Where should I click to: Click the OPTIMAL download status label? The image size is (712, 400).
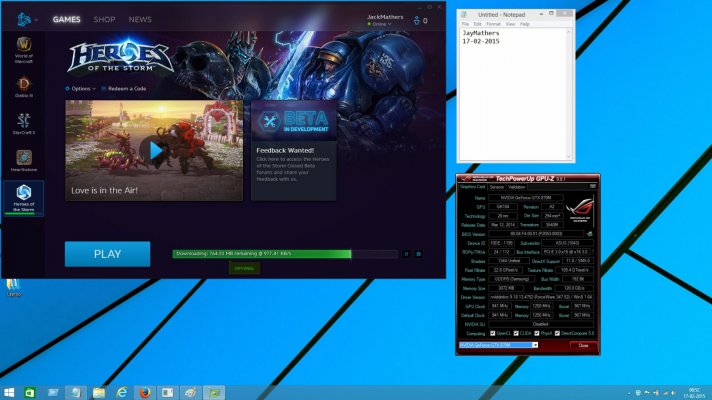[244, 268]
